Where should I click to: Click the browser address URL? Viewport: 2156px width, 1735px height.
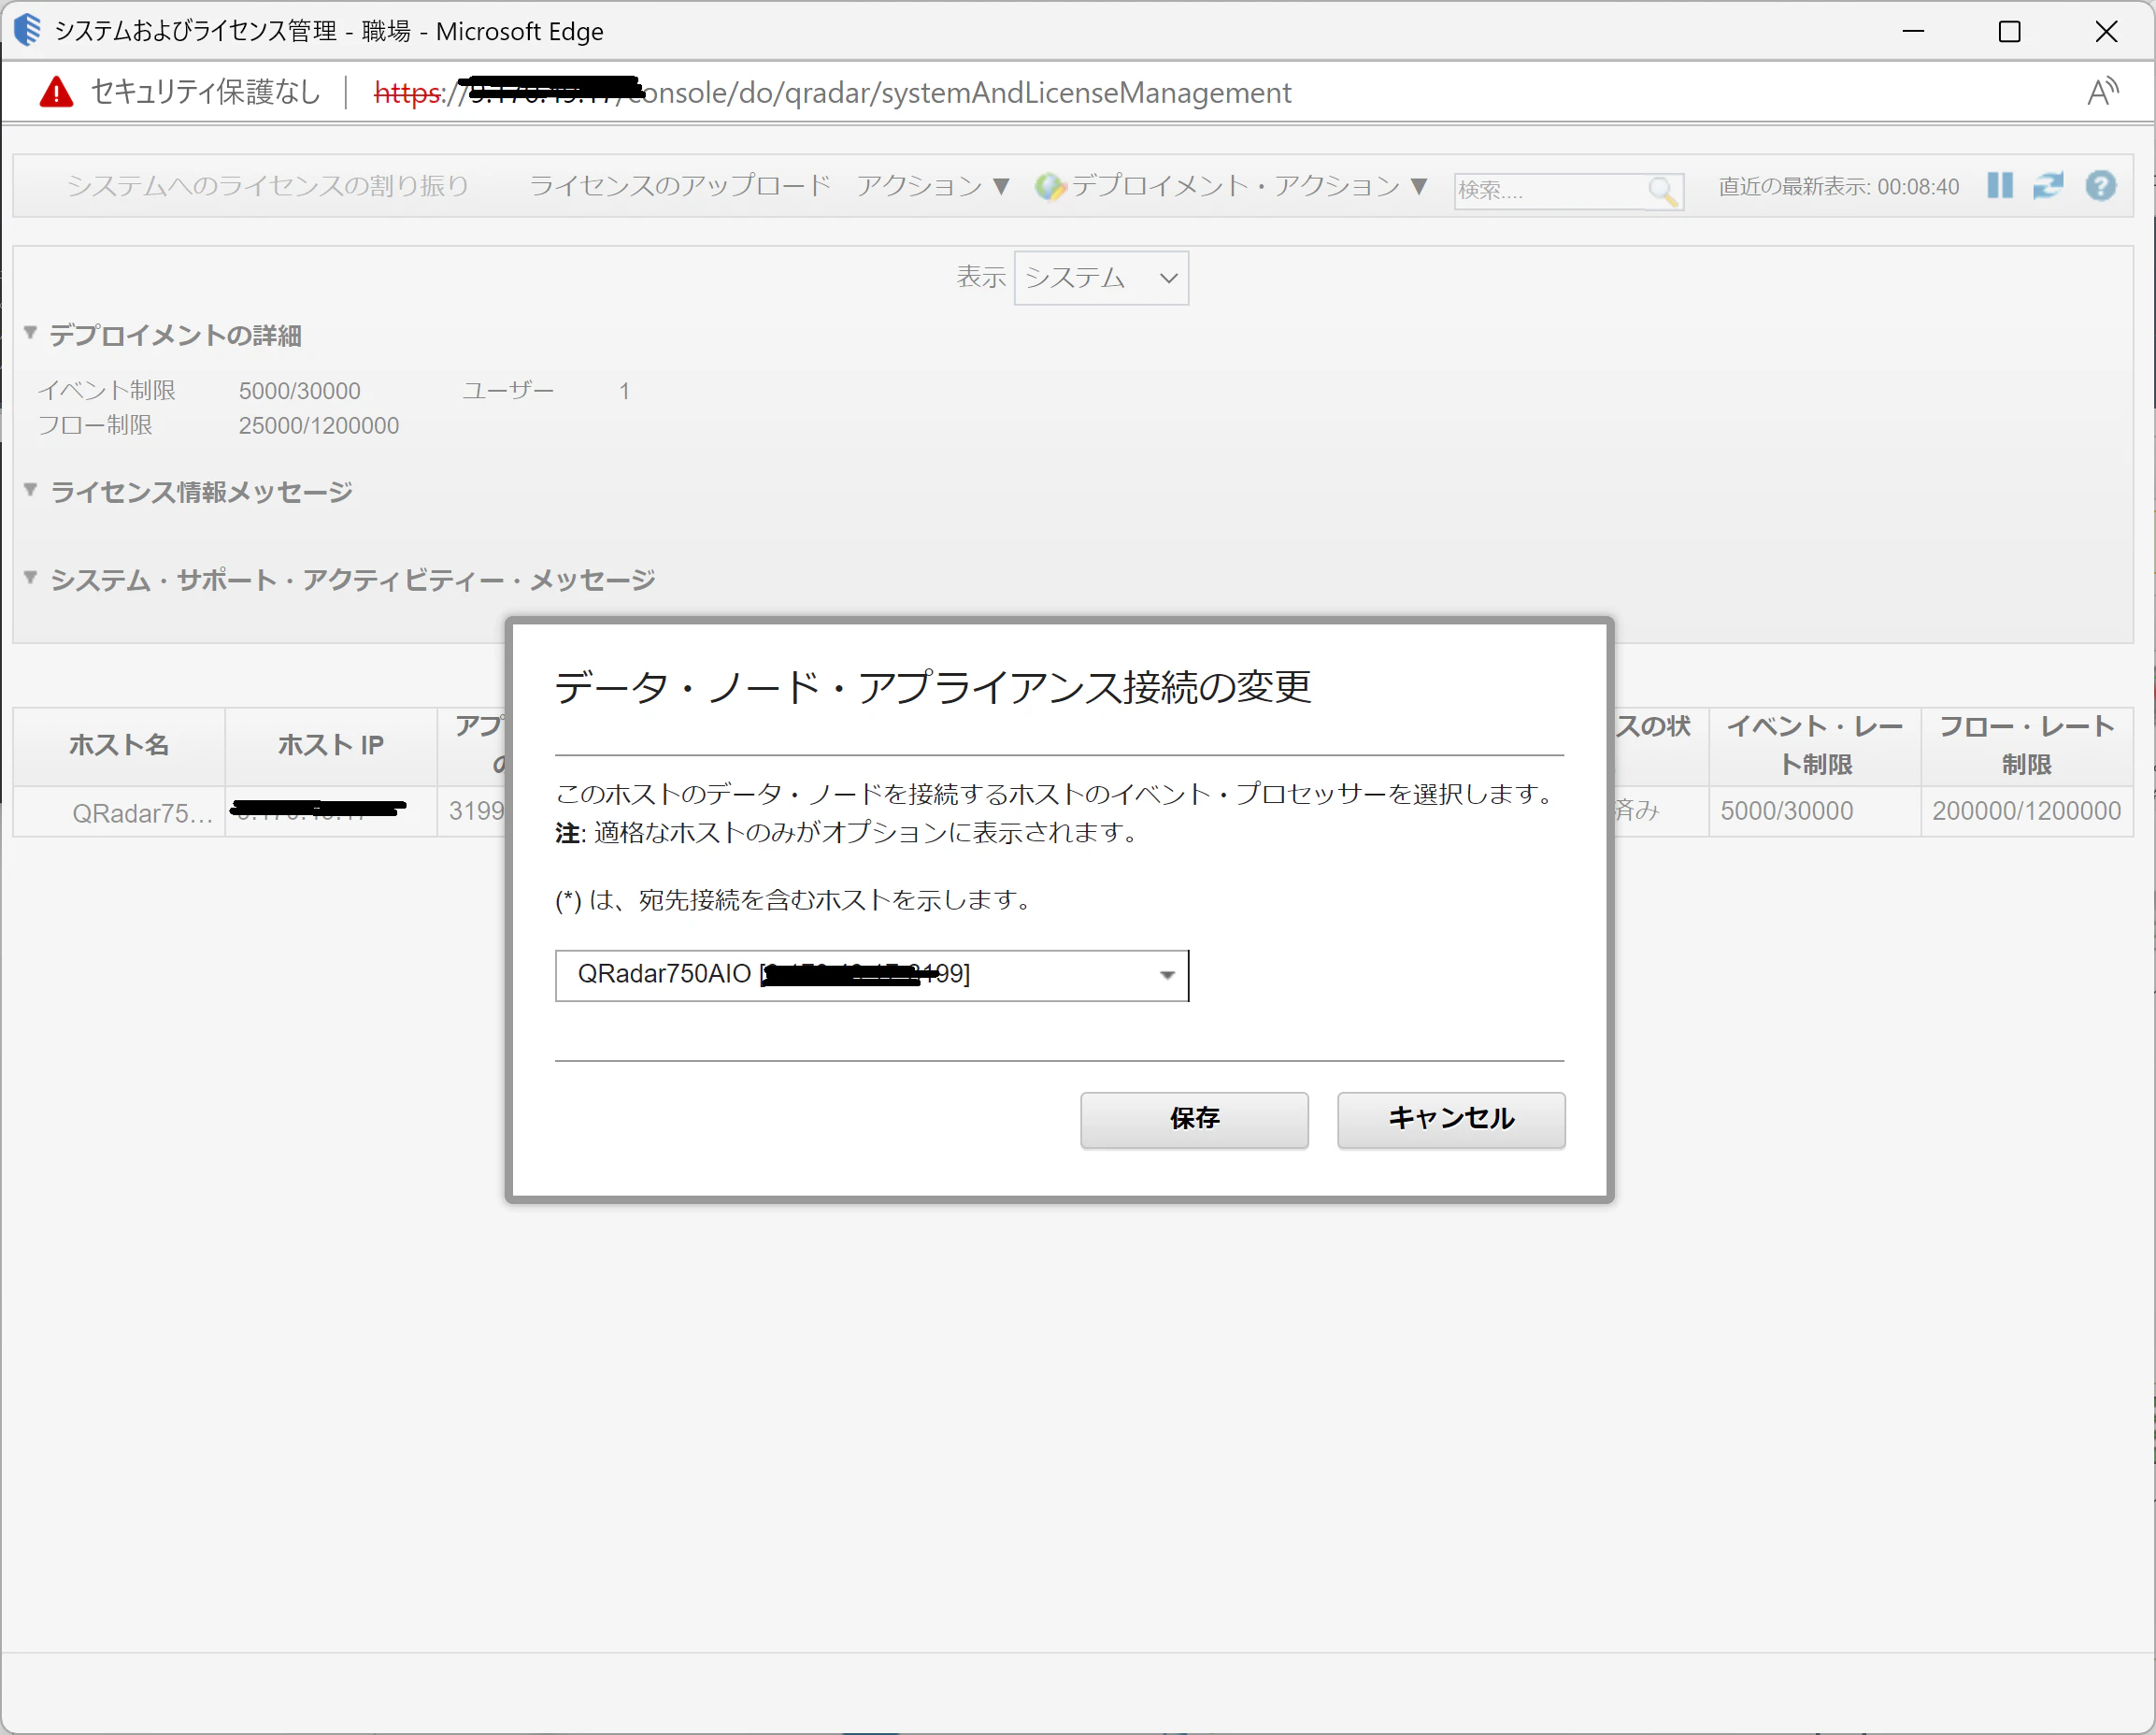point(832,92)
